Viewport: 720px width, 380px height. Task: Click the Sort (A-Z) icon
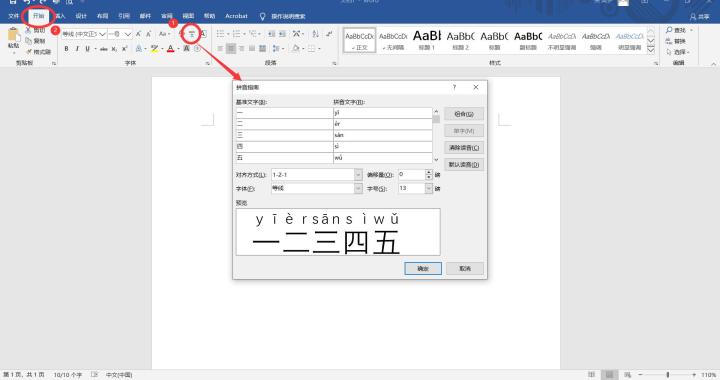click(315, 34)
